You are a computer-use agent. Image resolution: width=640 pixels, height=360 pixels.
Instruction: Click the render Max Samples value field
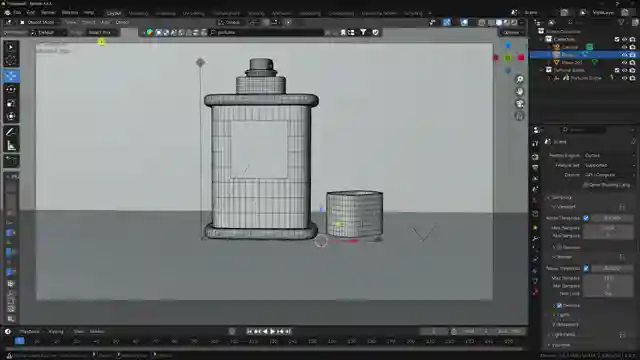click(608, 278)
